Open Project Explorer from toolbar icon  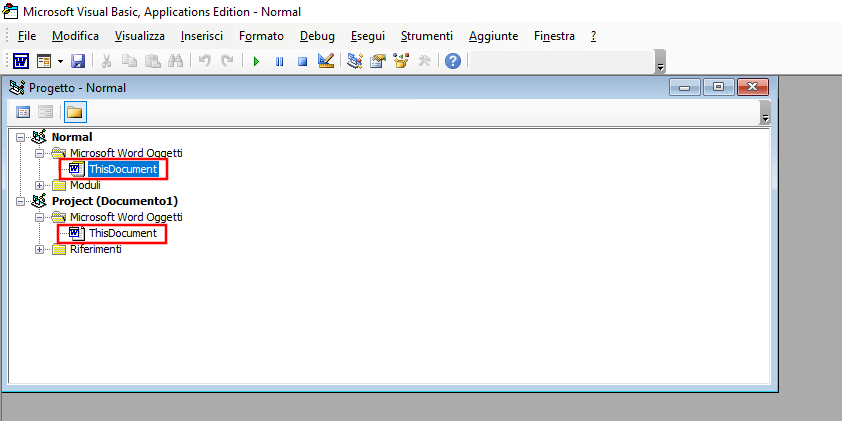(354, 61)
